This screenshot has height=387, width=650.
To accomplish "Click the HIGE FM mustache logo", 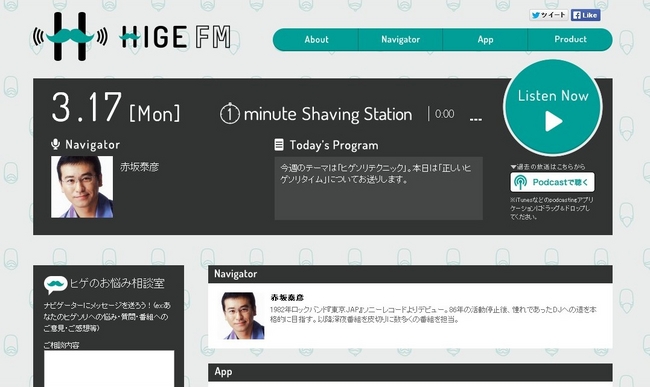I will coord(70,36).
